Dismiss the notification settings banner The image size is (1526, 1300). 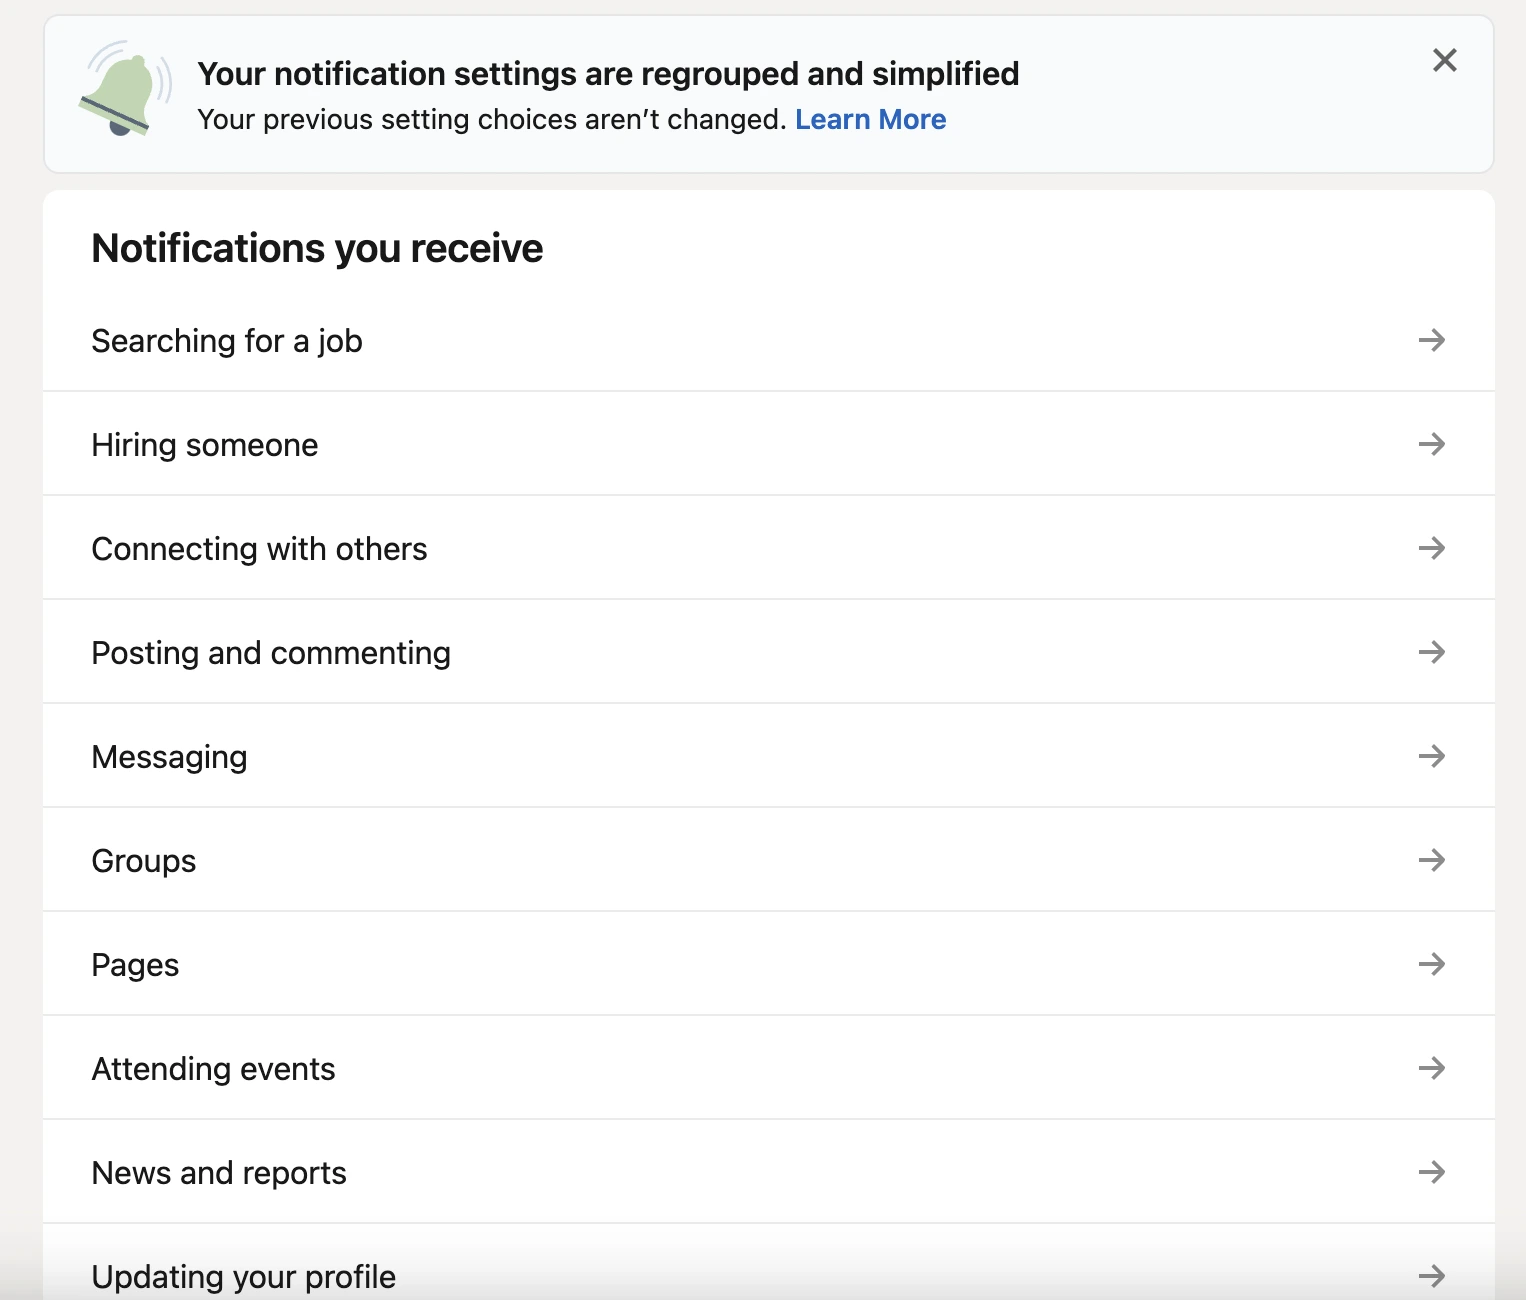point(1444,60)
